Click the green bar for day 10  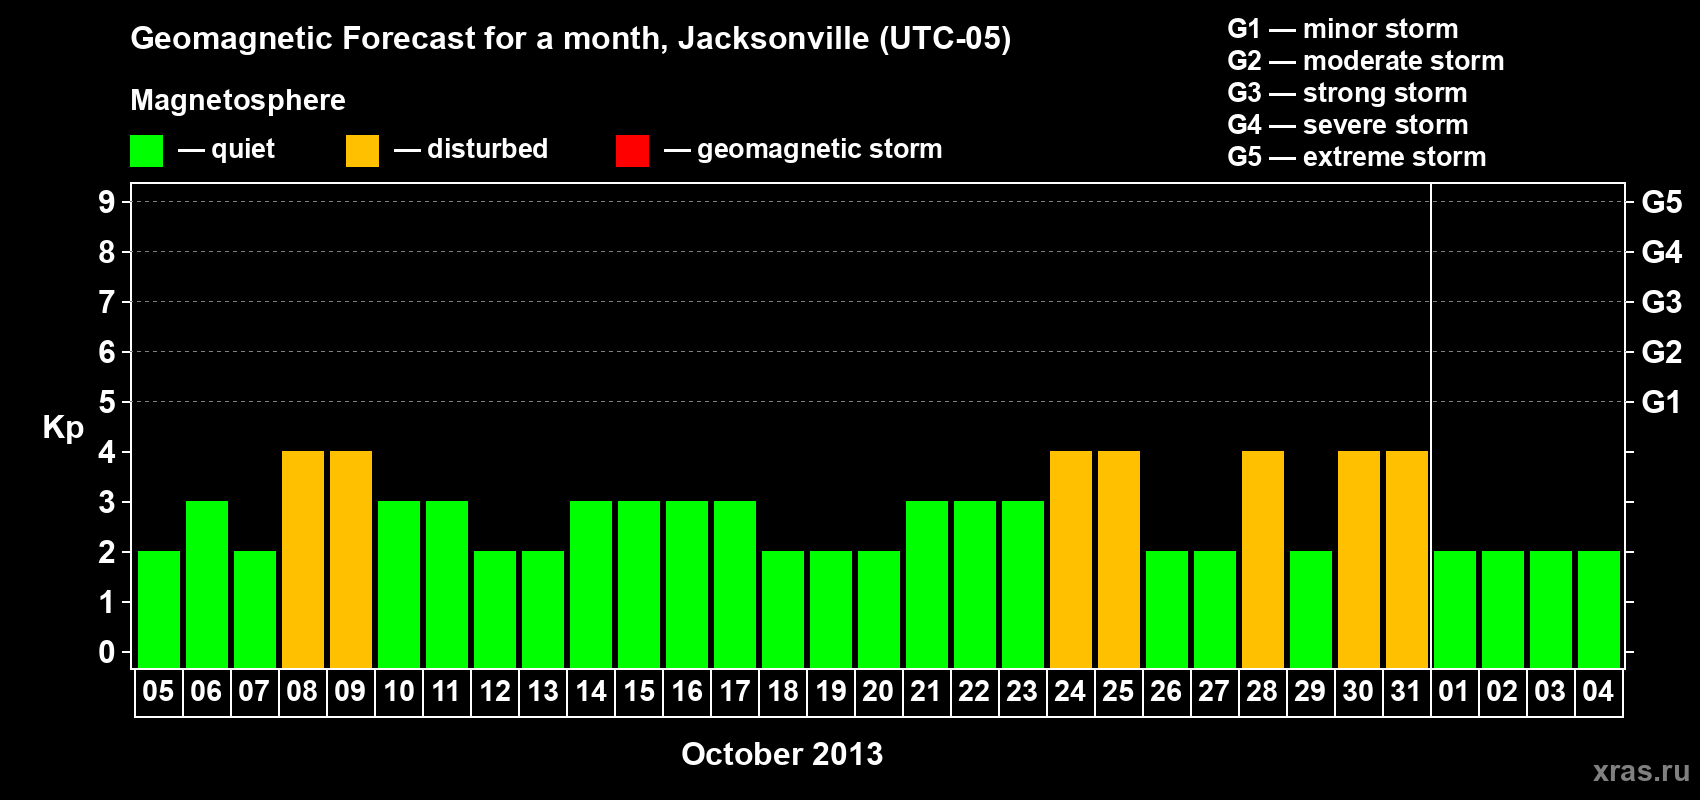(x=399, y=584)
